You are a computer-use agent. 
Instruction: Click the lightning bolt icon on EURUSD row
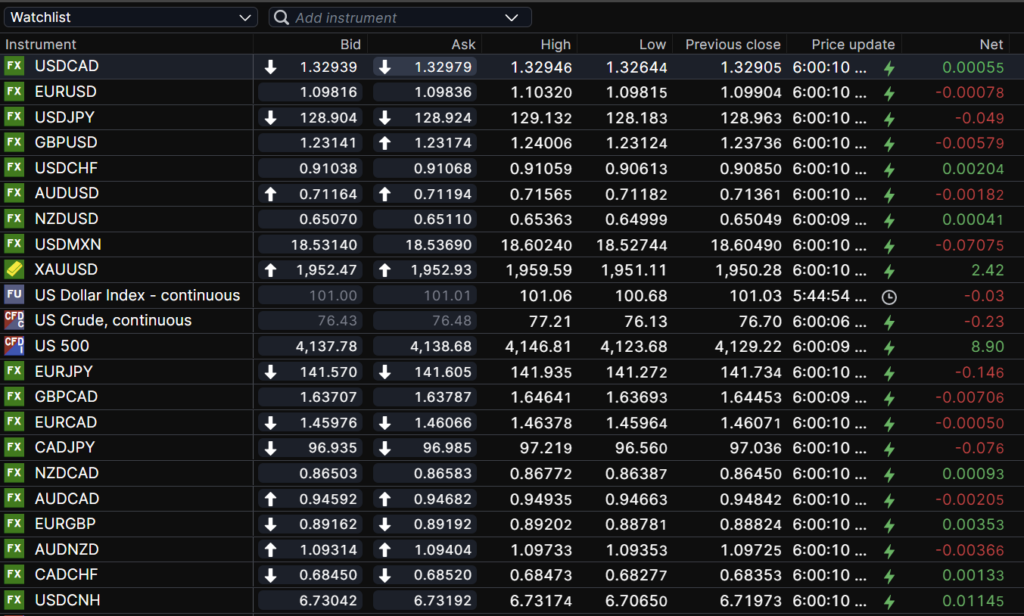pos(888,93)
